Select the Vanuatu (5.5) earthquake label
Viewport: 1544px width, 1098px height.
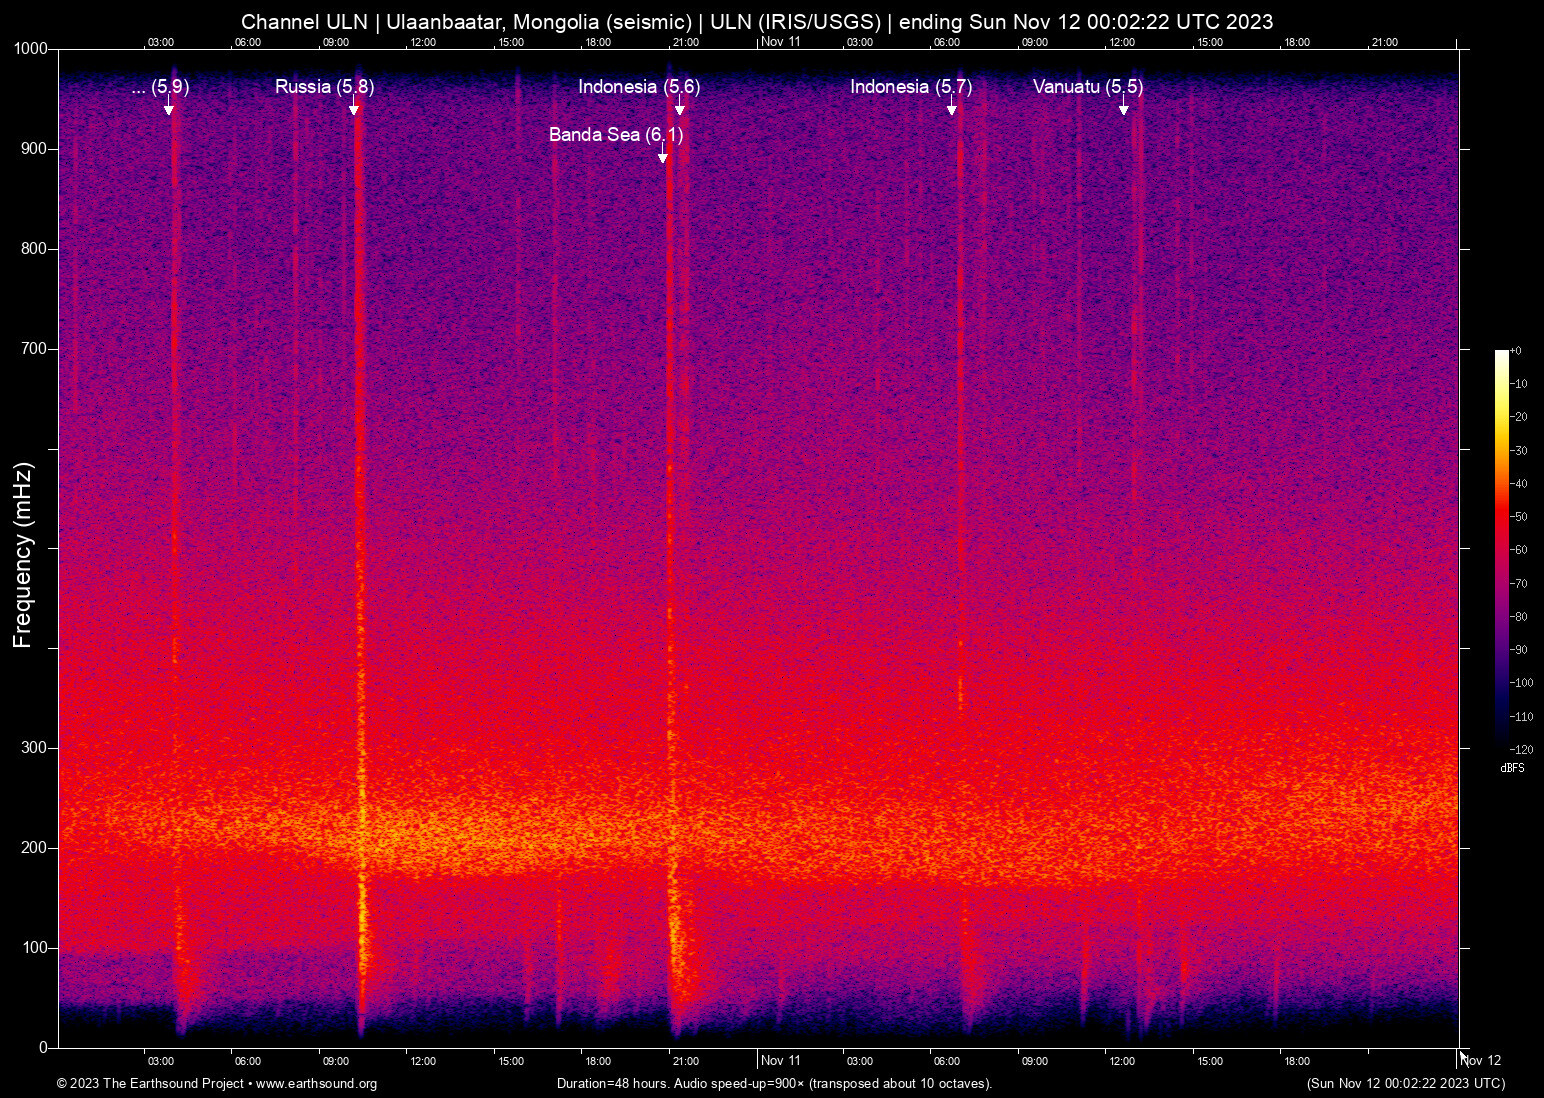tap(1087, 87)
